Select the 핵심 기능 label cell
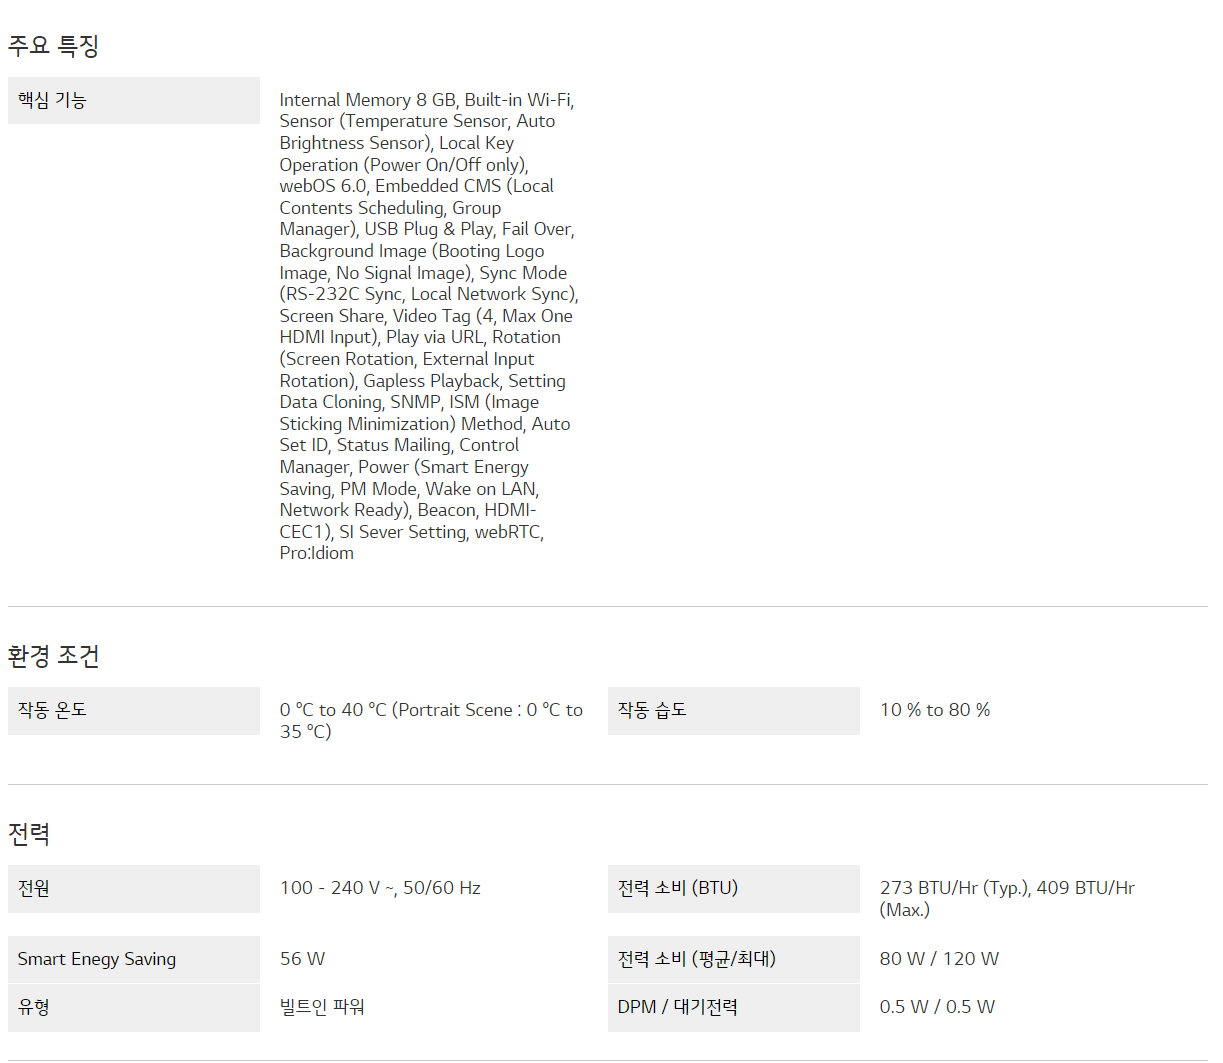The height and width of the screenshot is (1063, 1223). 133,100
